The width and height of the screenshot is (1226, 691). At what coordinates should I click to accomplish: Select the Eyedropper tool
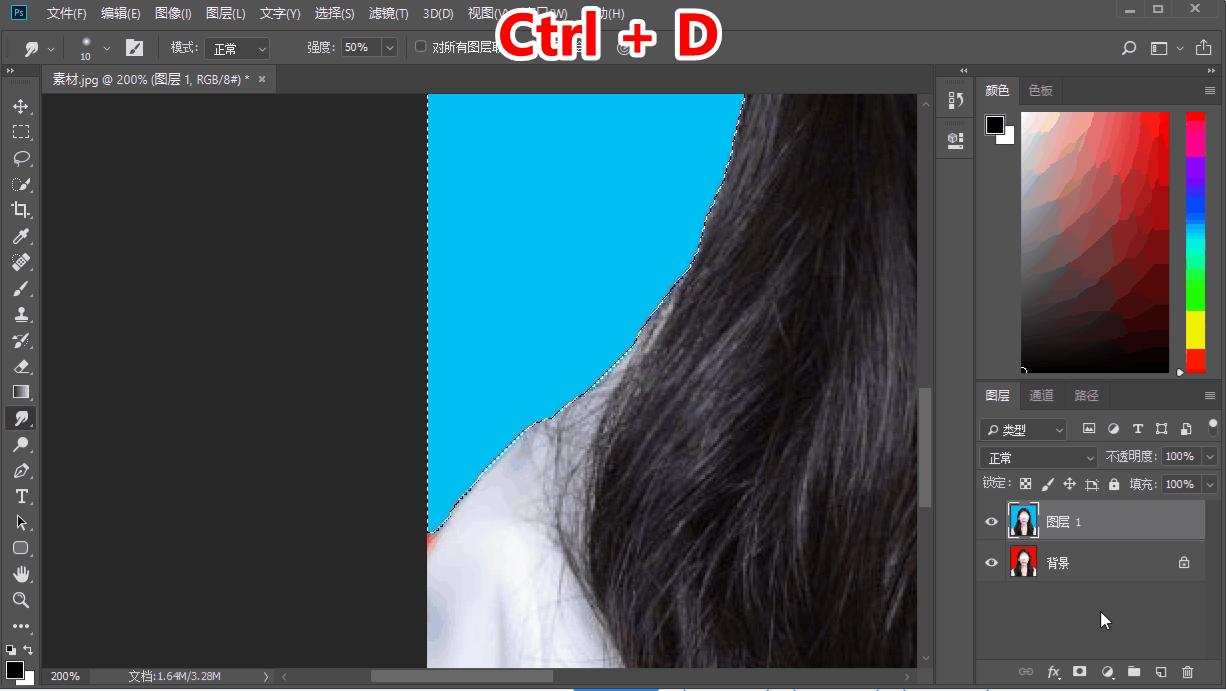click(x=20, y=236)
